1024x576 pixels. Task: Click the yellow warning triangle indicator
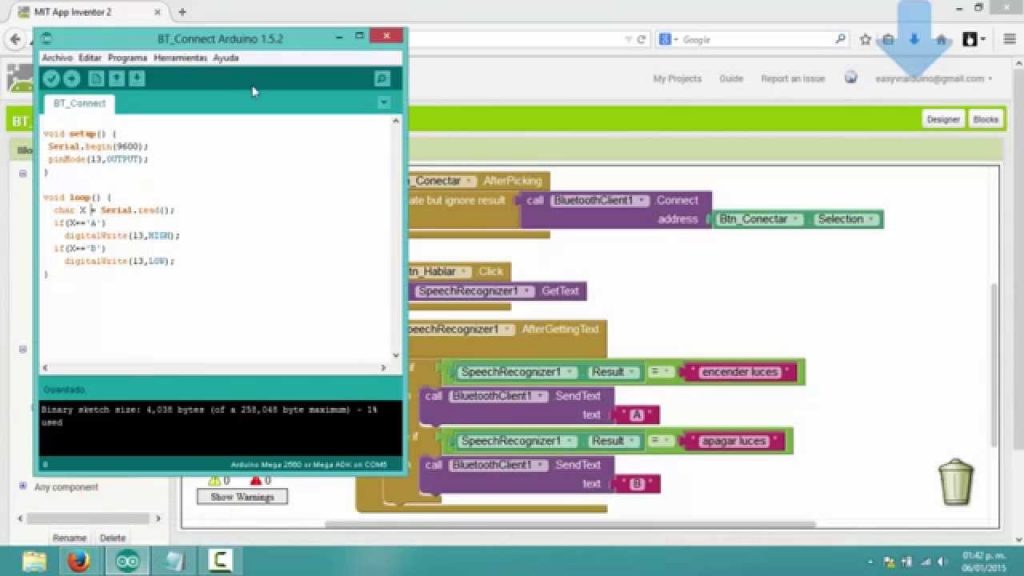tap(214, 481)
